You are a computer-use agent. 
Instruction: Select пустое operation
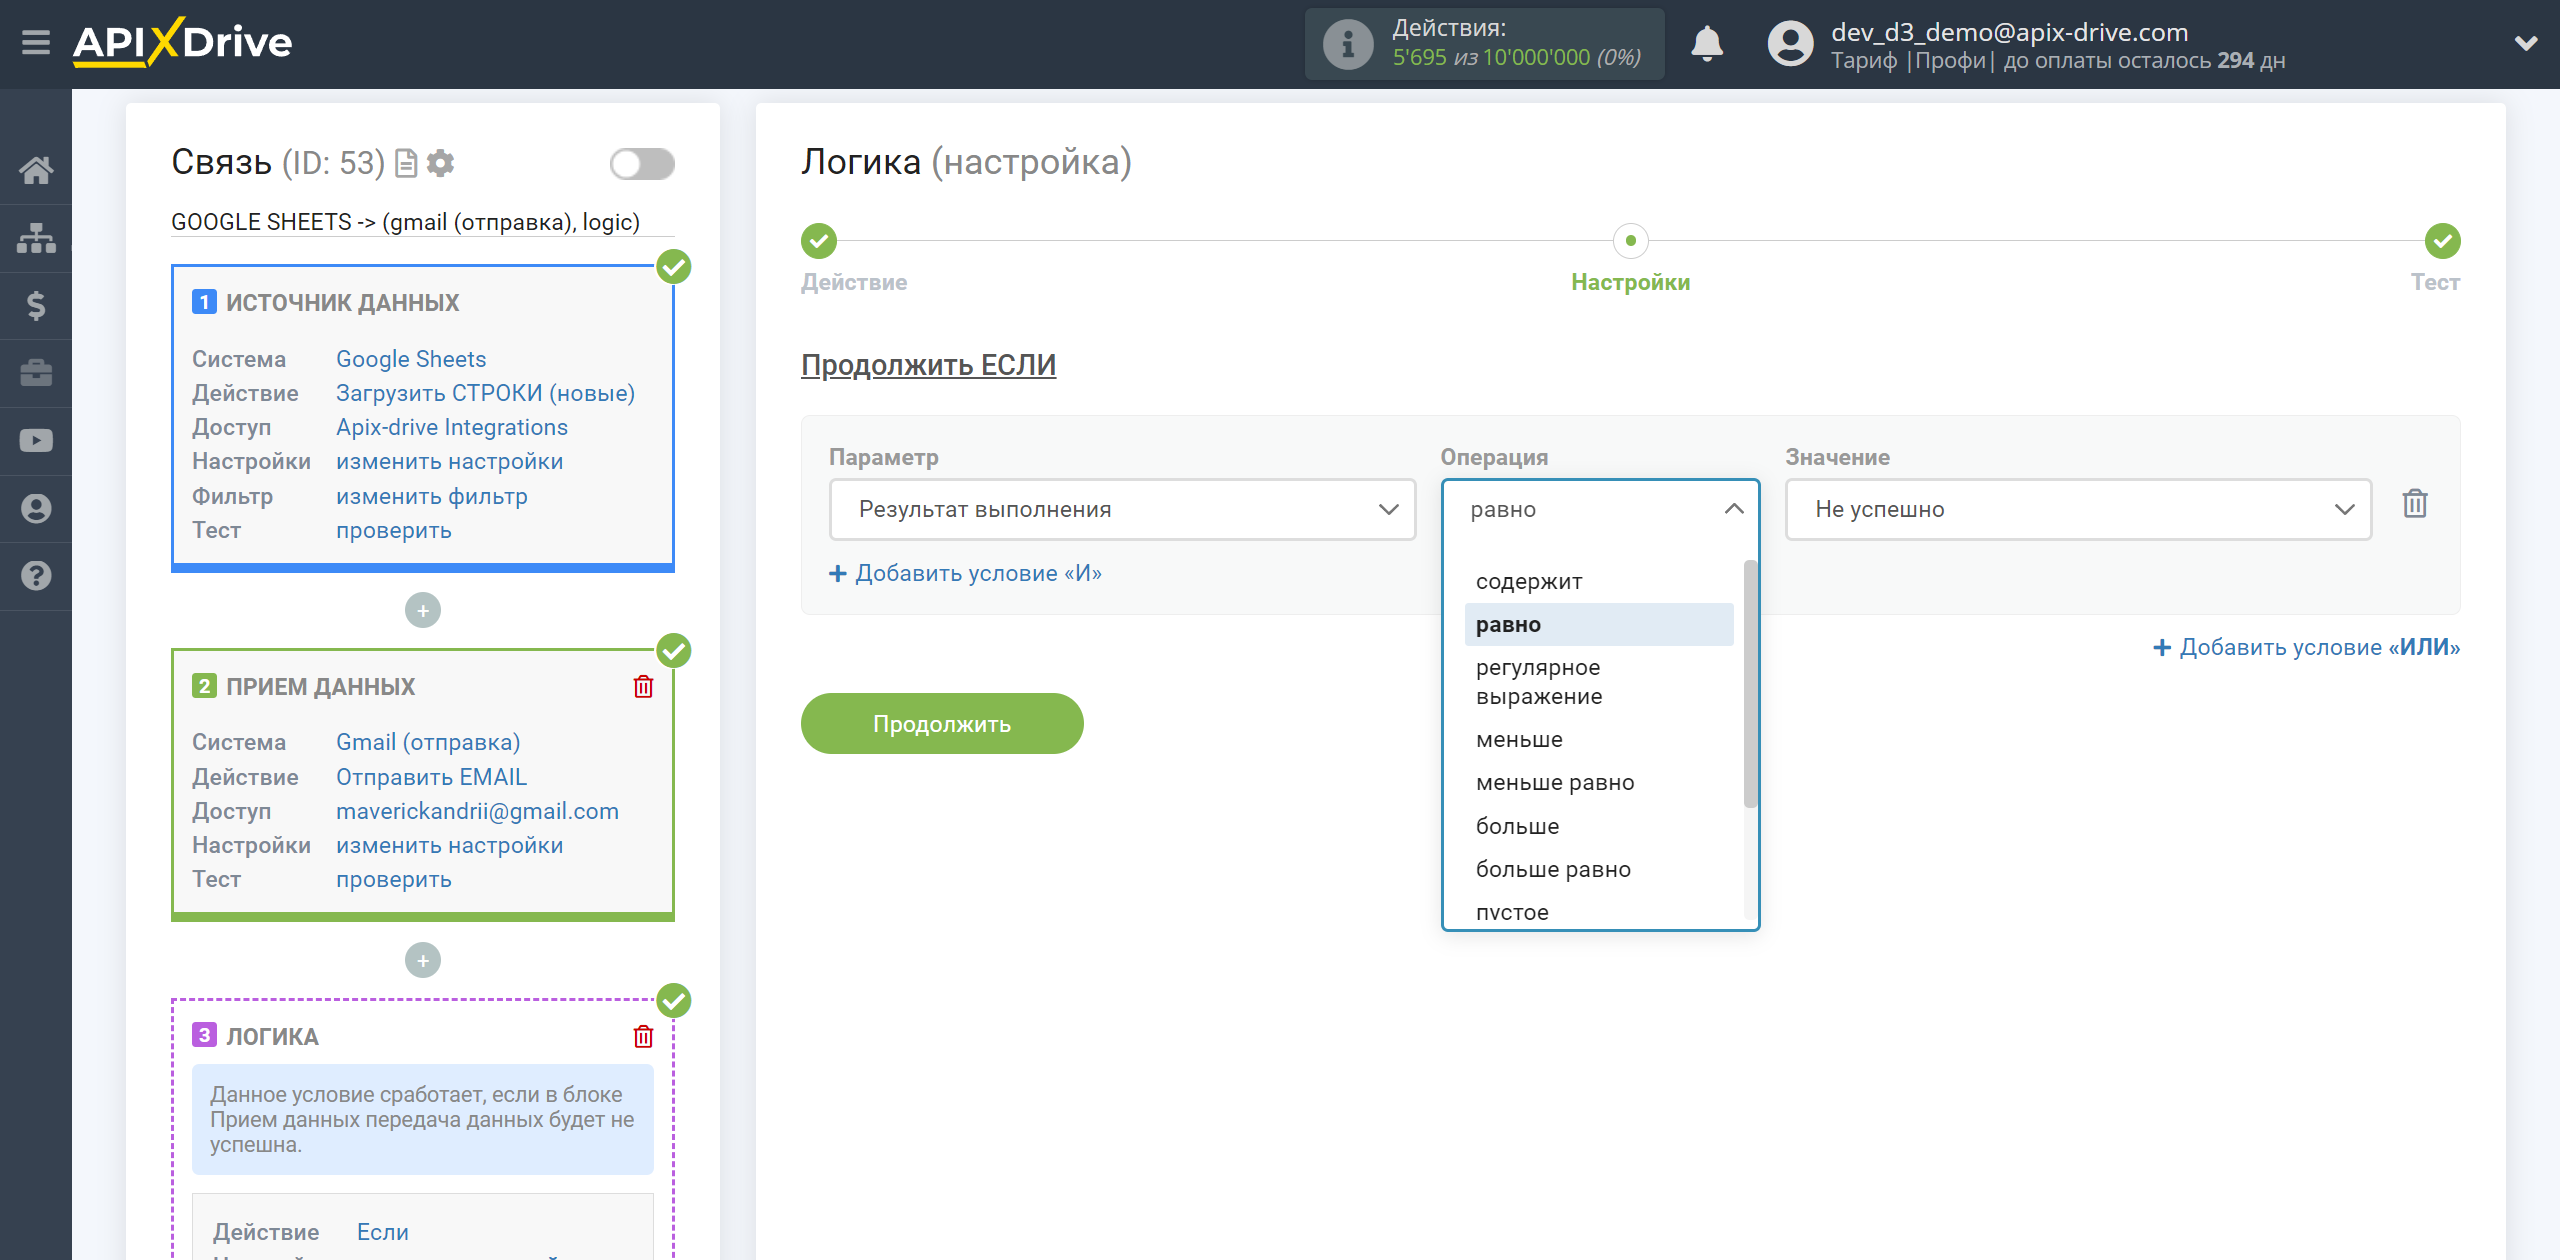pyautogui.click(x=1598, y=912)
